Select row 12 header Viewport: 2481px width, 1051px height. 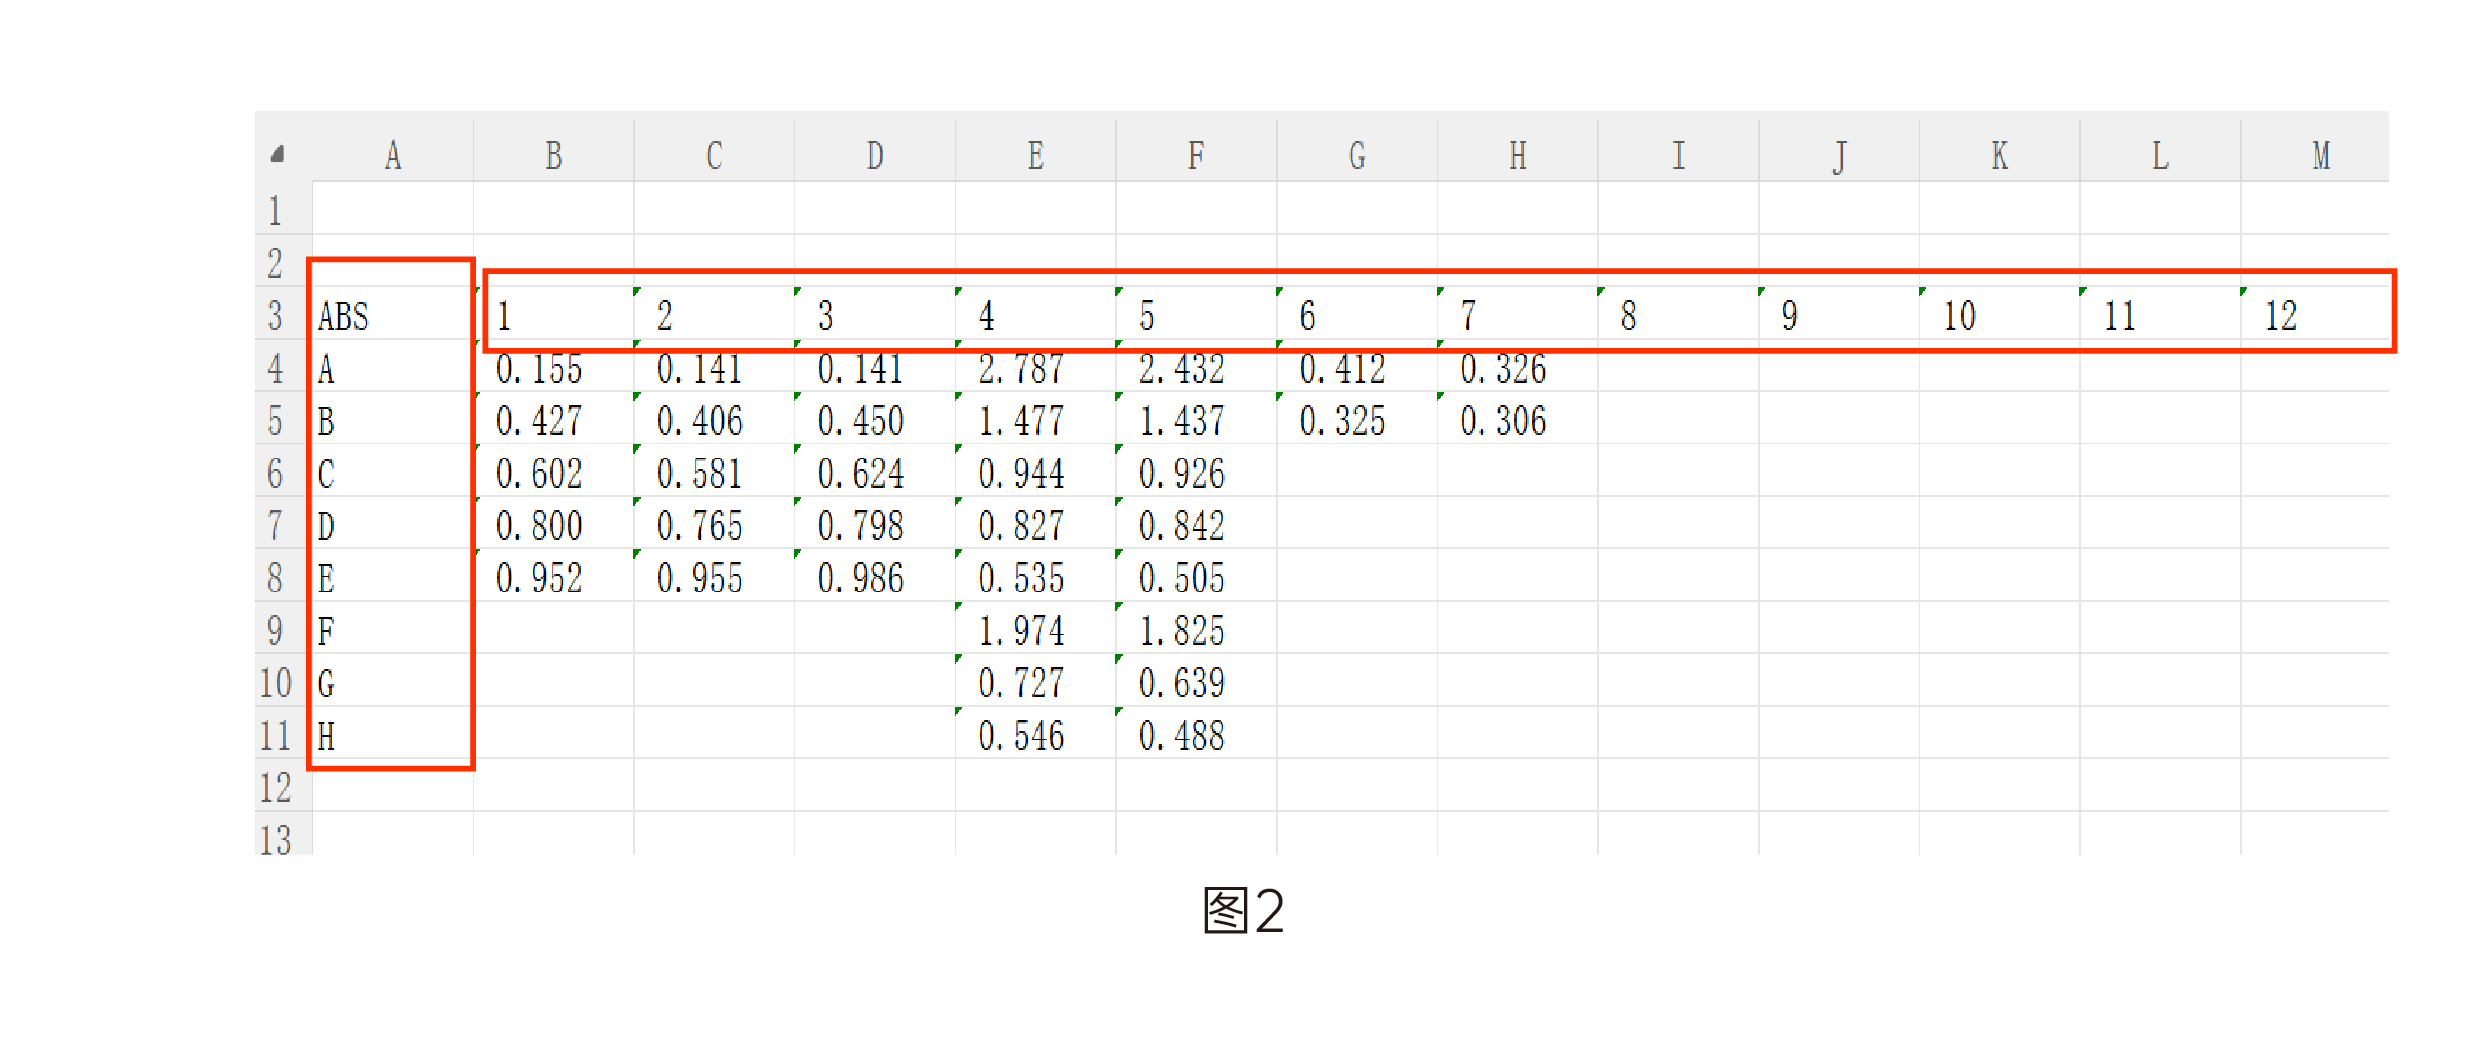point(284,785)
